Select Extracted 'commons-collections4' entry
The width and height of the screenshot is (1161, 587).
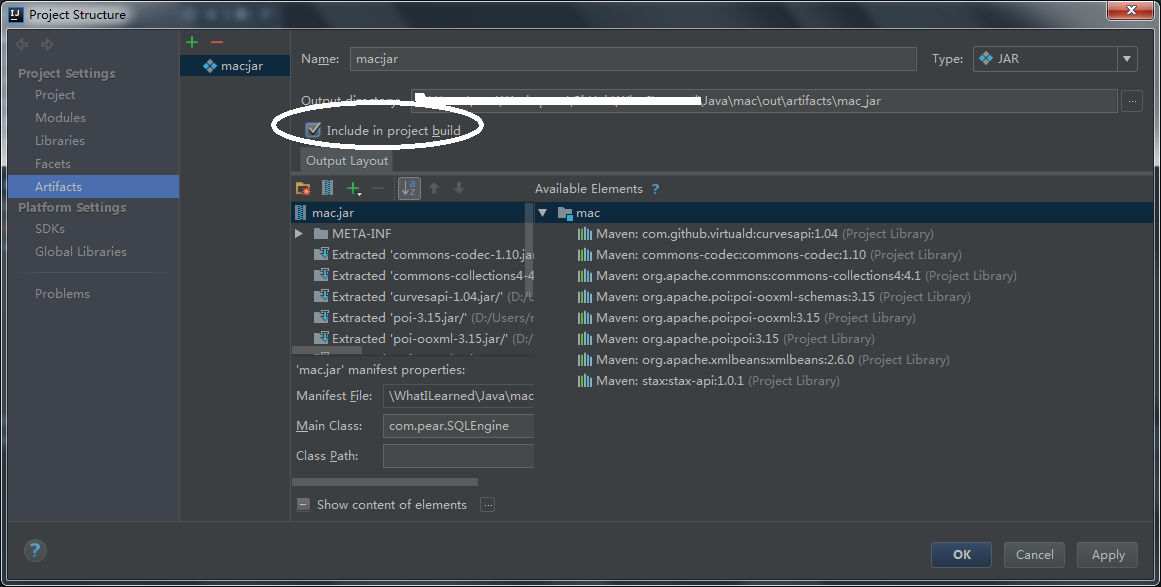(423, 275)
